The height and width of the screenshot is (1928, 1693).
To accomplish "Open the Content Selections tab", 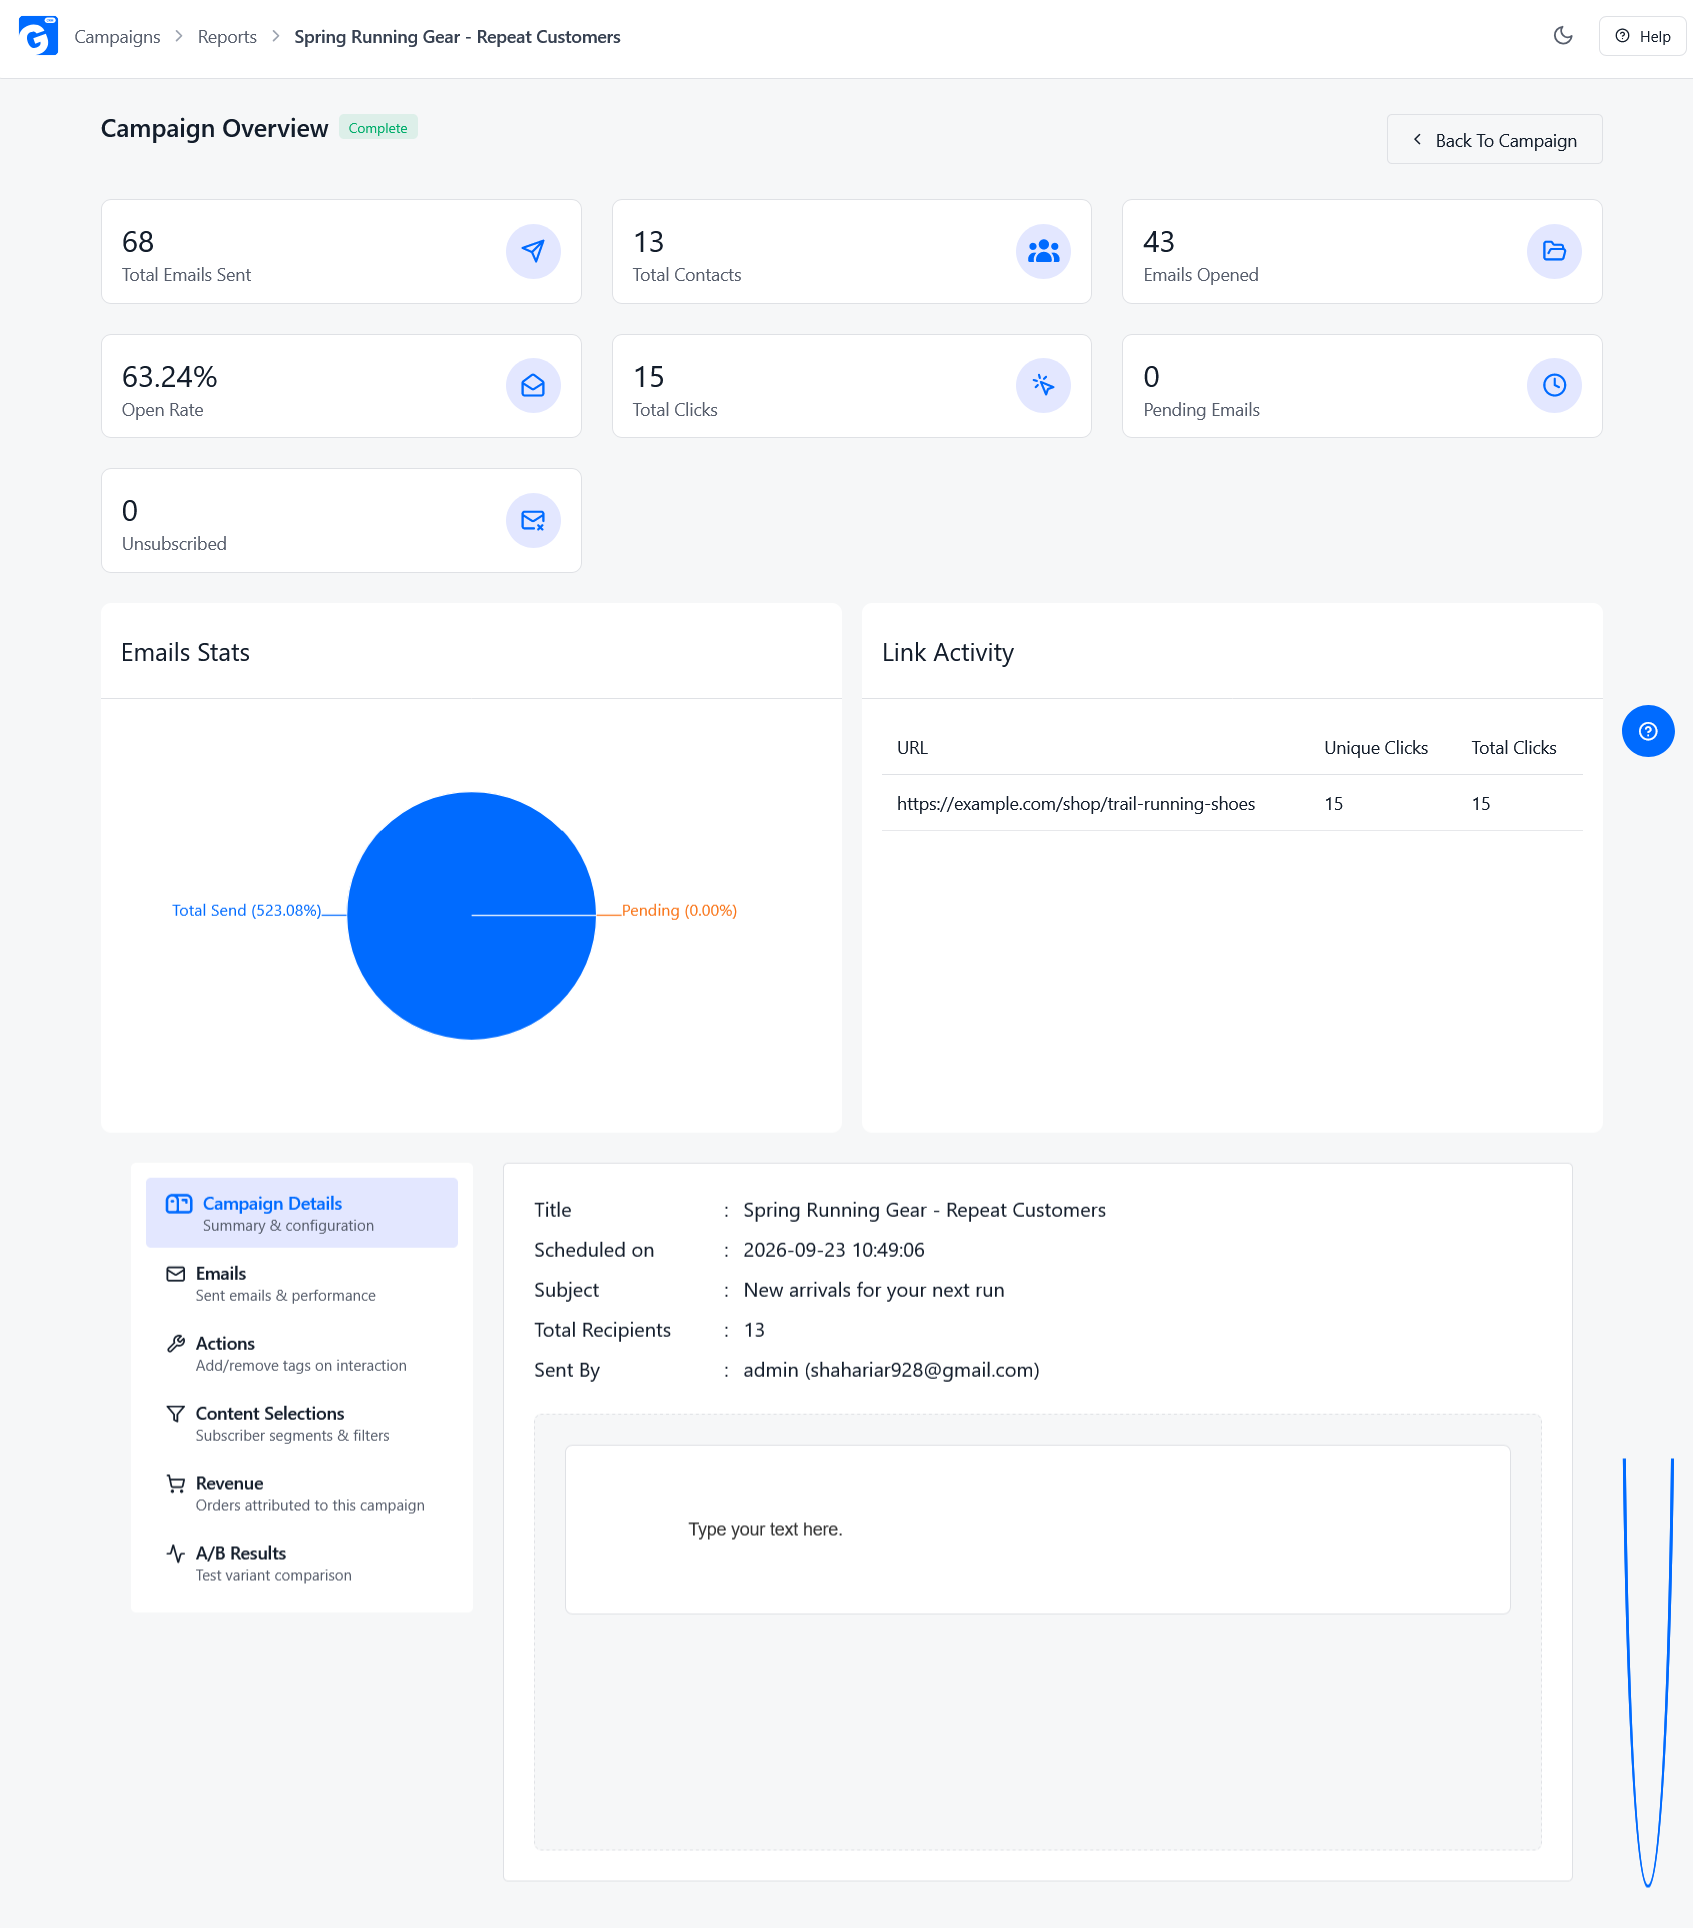I will coord(302,1423).
